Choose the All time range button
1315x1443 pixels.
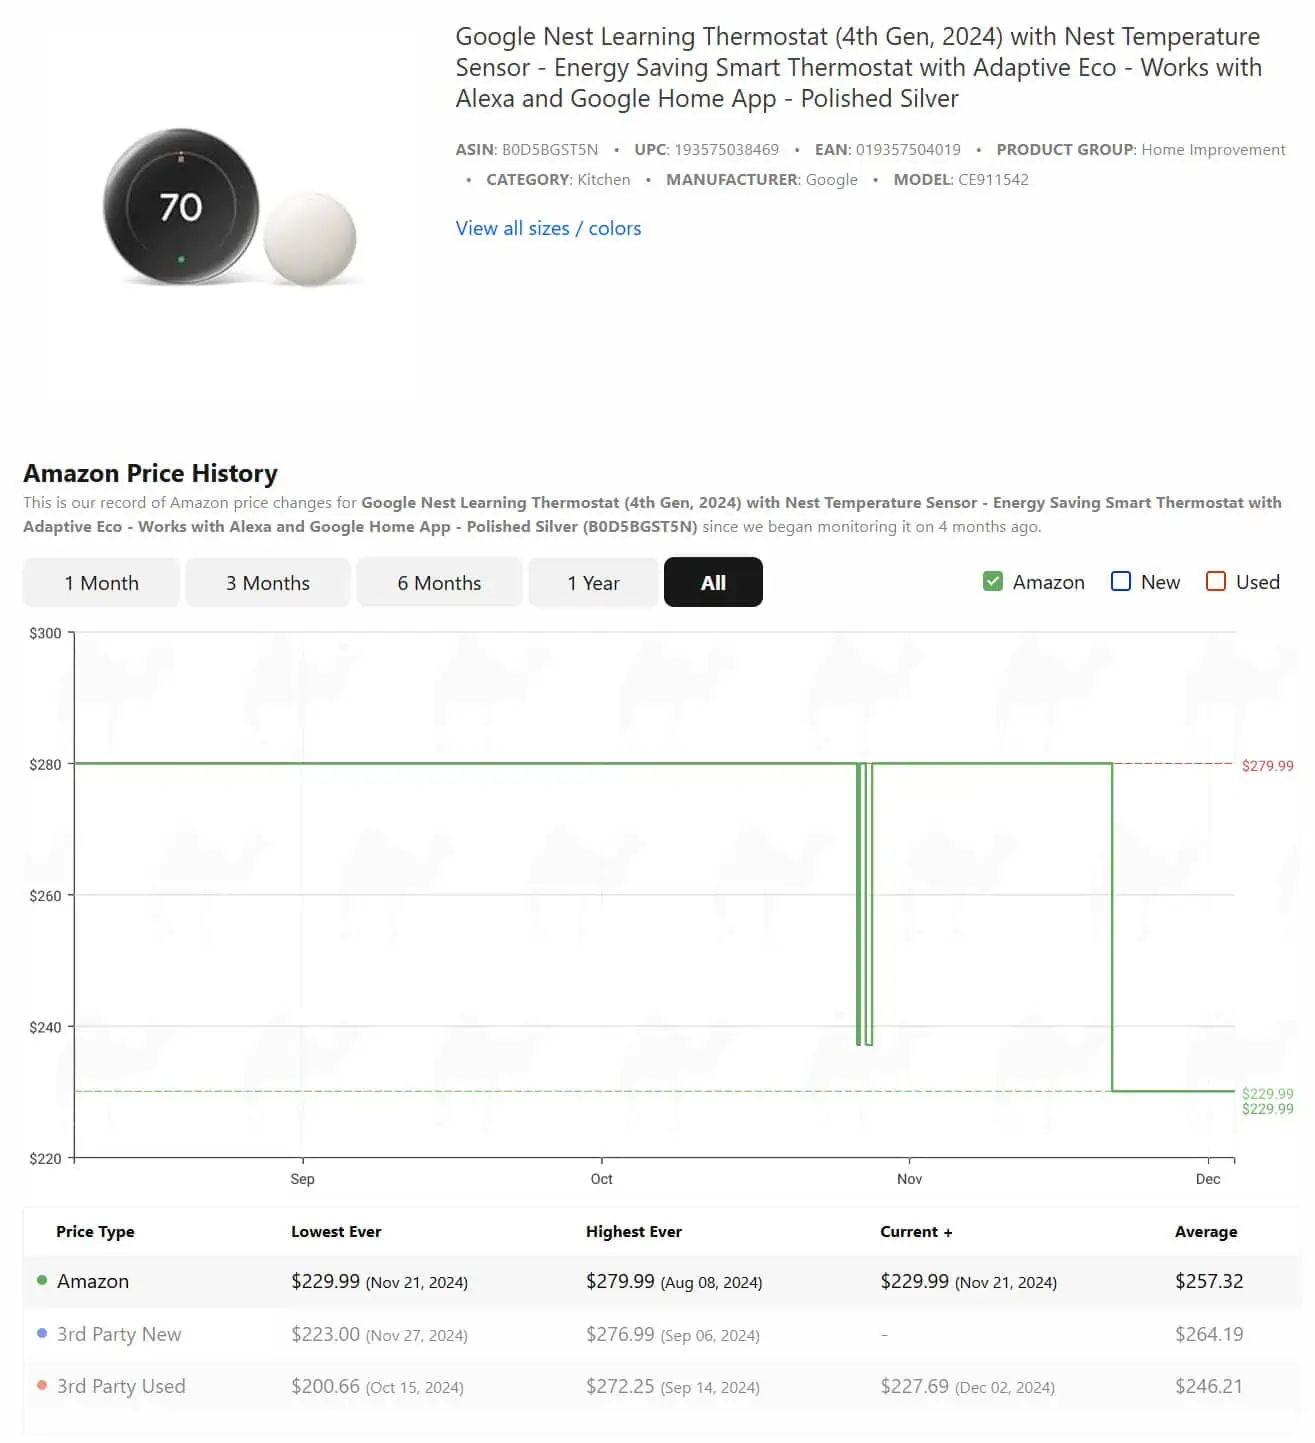click(x=713, y=583)
